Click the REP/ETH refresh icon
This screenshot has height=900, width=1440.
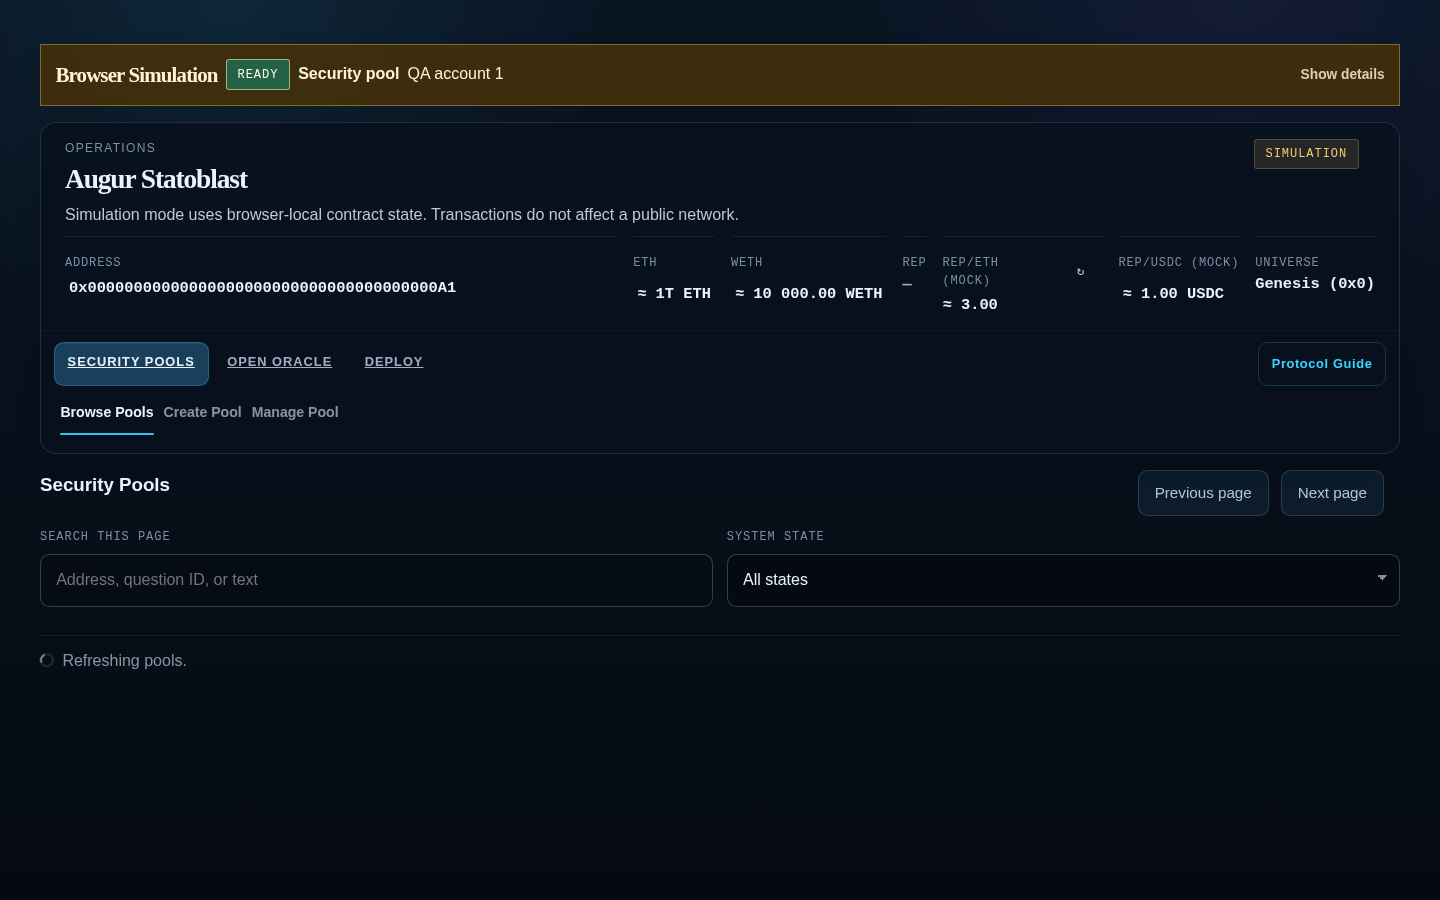coord(1080,272)
